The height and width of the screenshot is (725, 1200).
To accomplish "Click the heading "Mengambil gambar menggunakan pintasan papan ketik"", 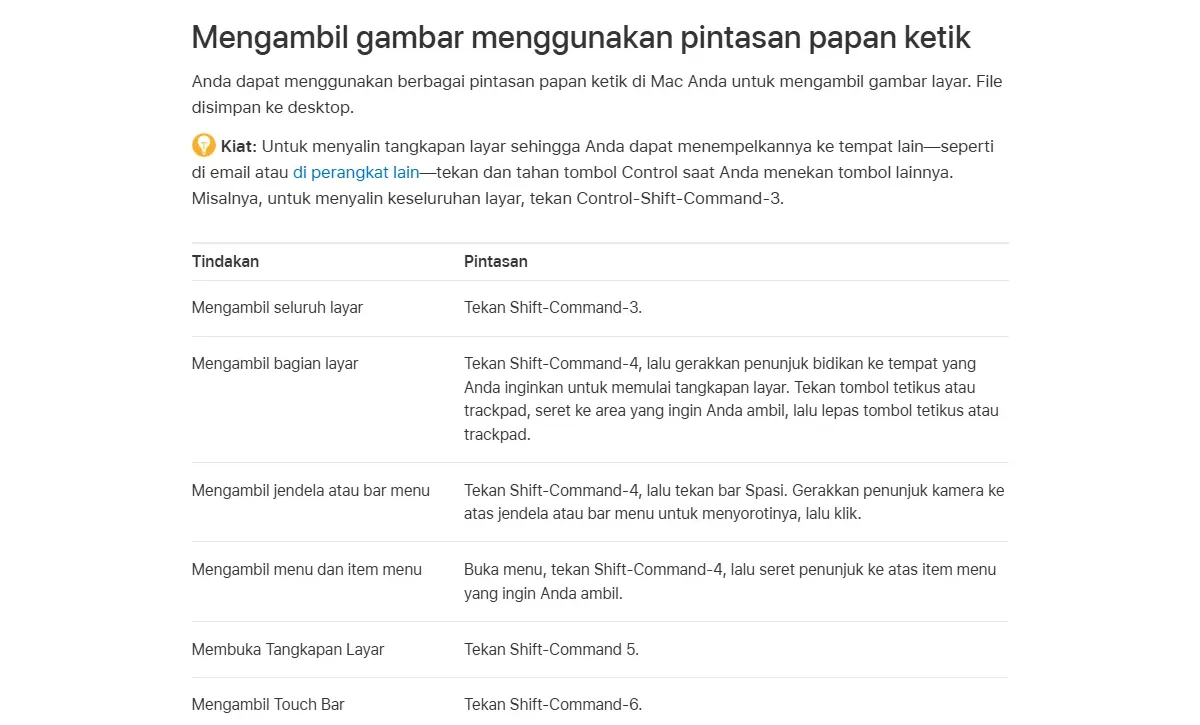I will (581, 37).
